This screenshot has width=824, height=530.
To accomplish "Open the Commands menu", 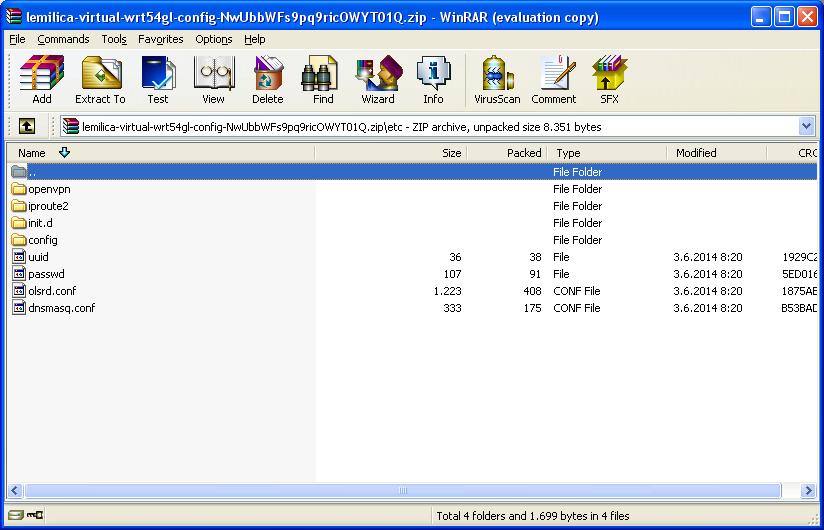I will [x=63, y=39].
